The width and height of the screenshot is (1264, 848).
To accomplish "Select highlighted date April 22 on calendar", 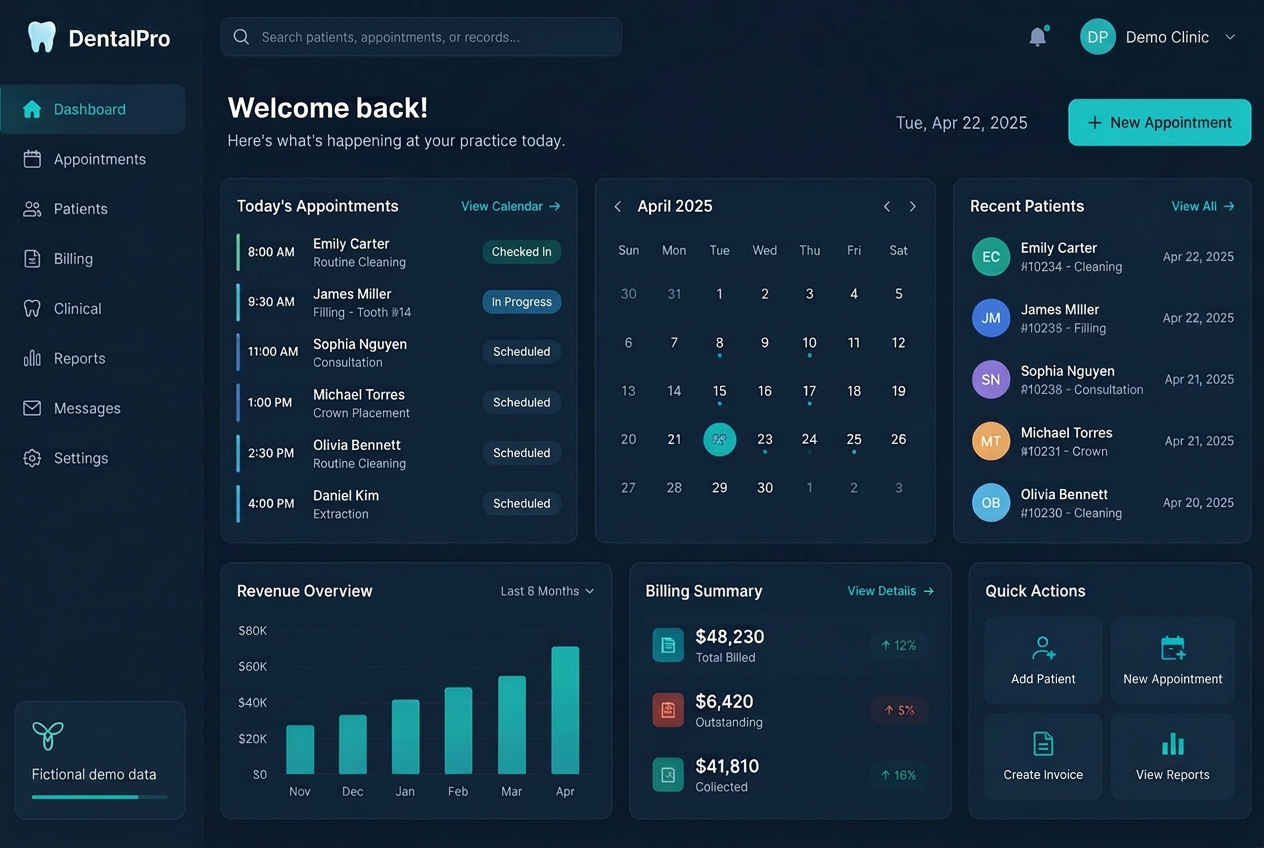I will 720,439.
